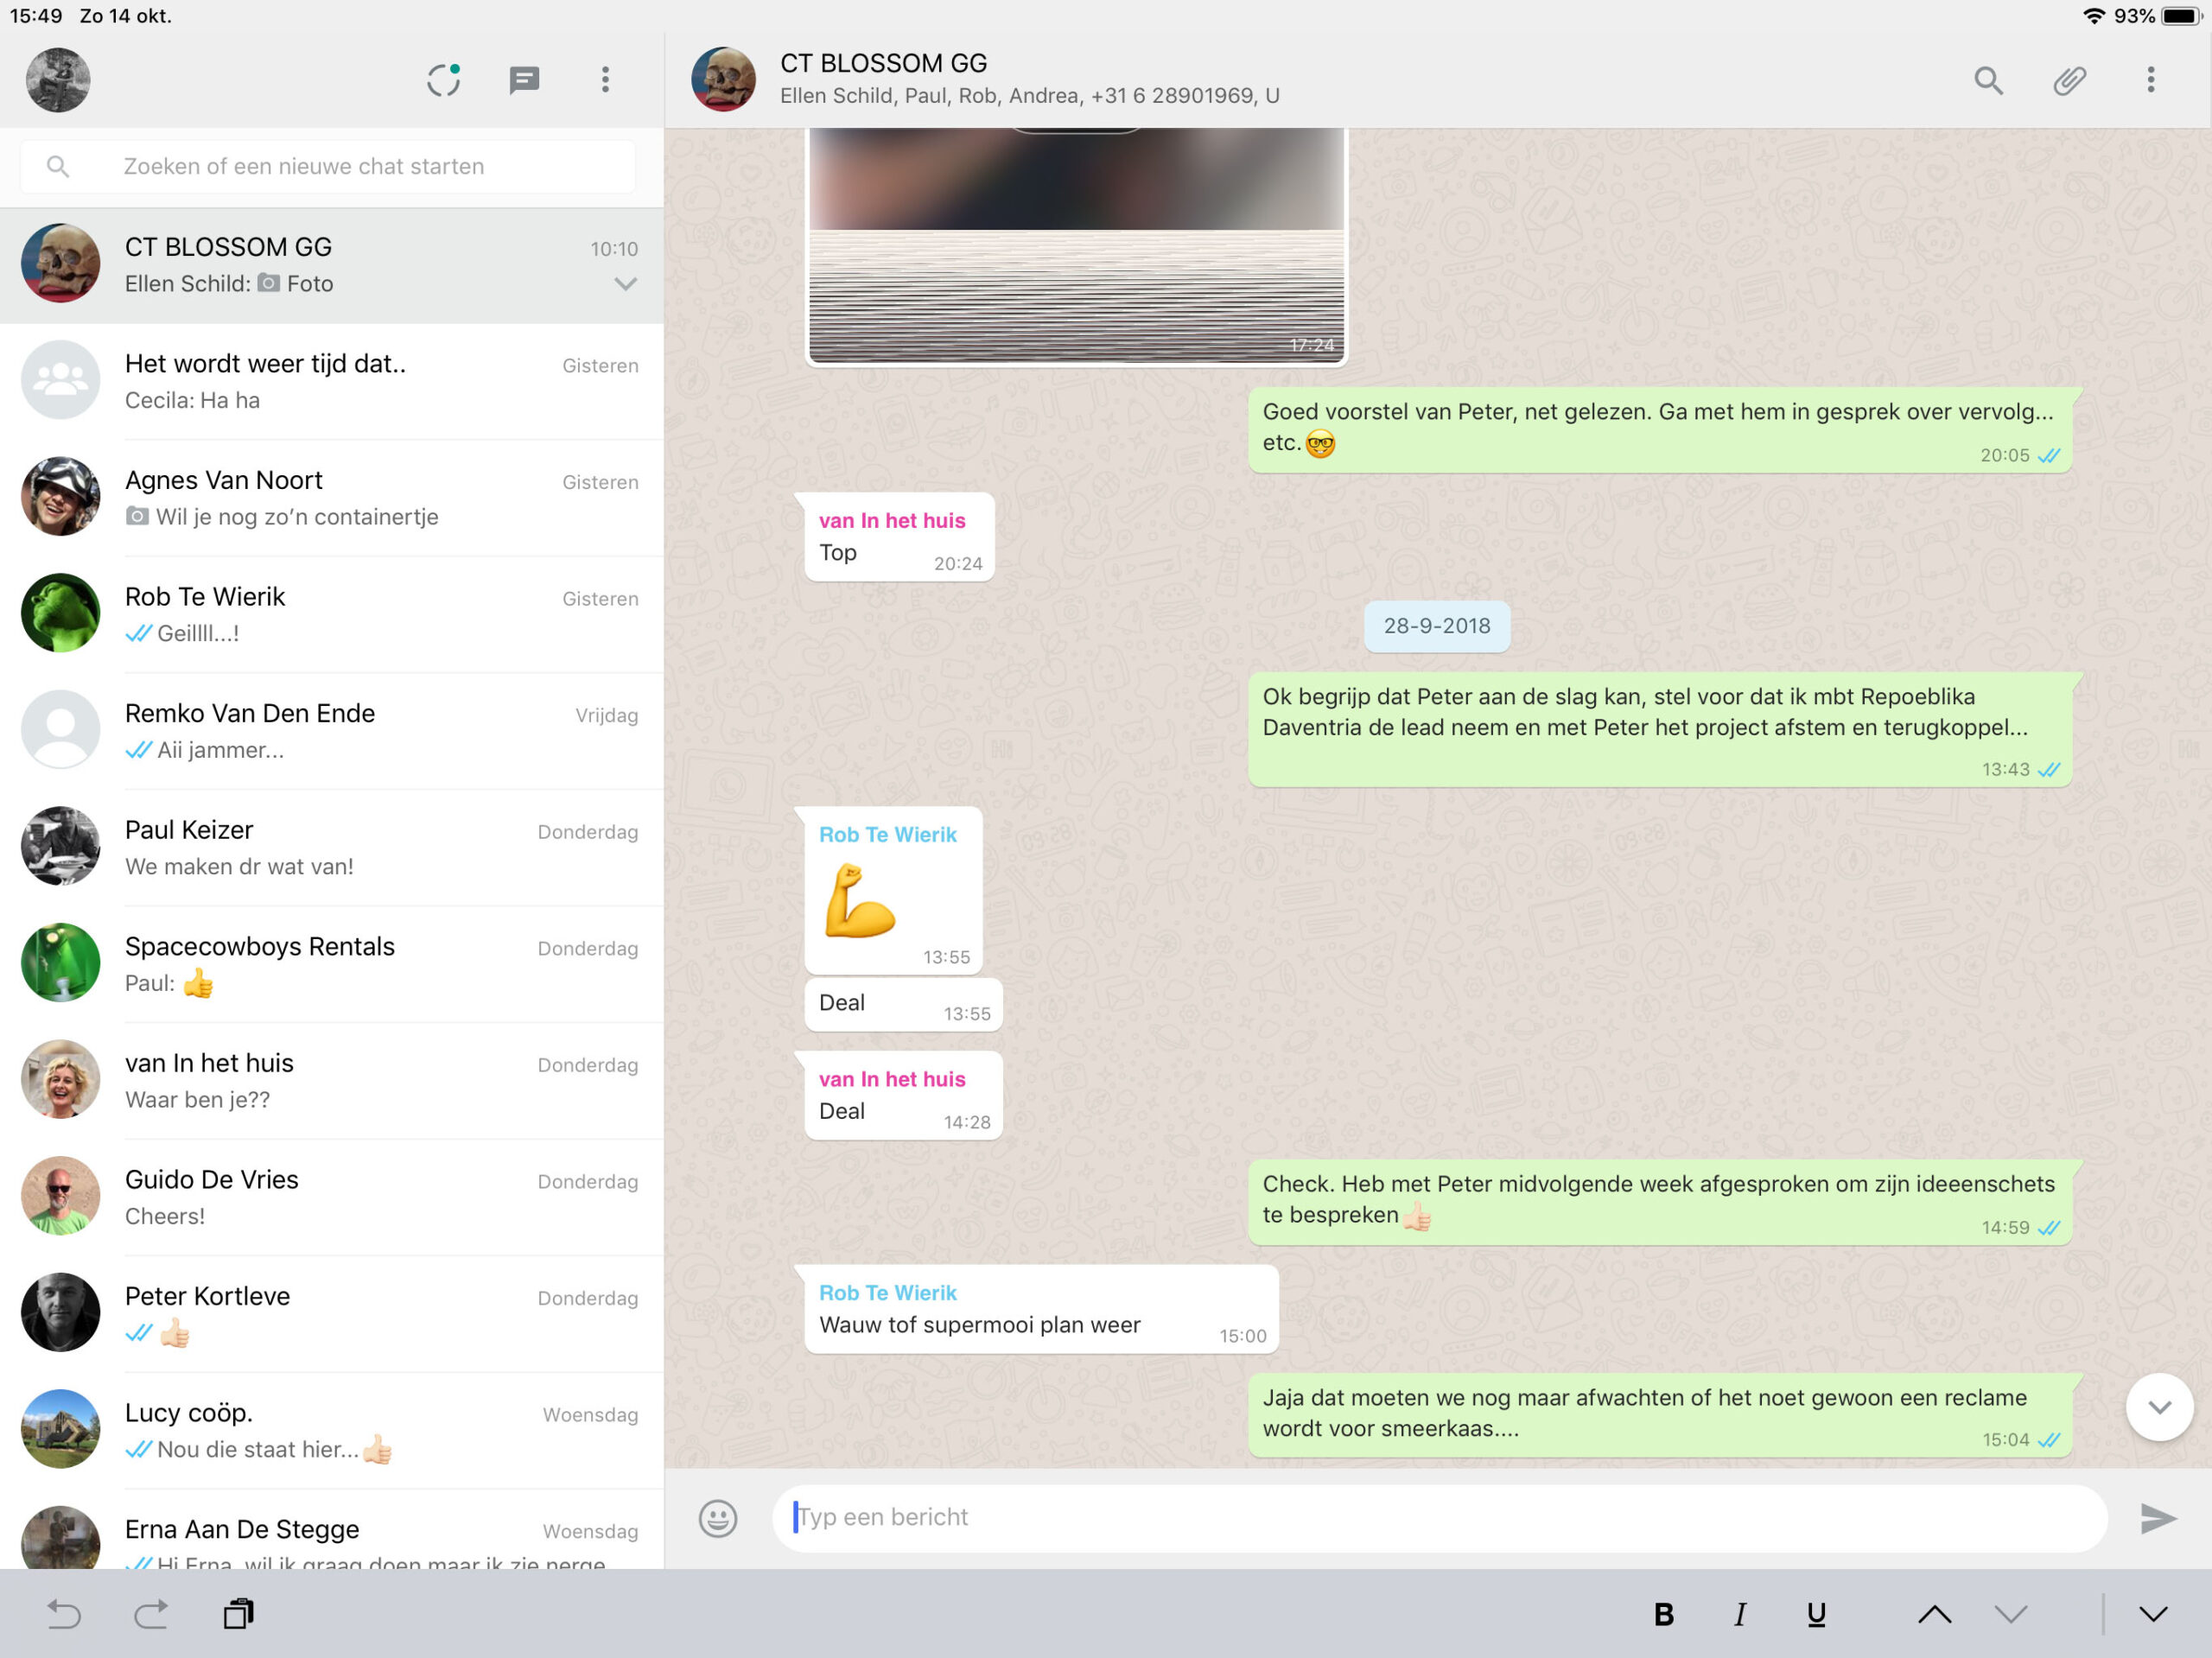Start a new chat via message icon

click(524, 80)
